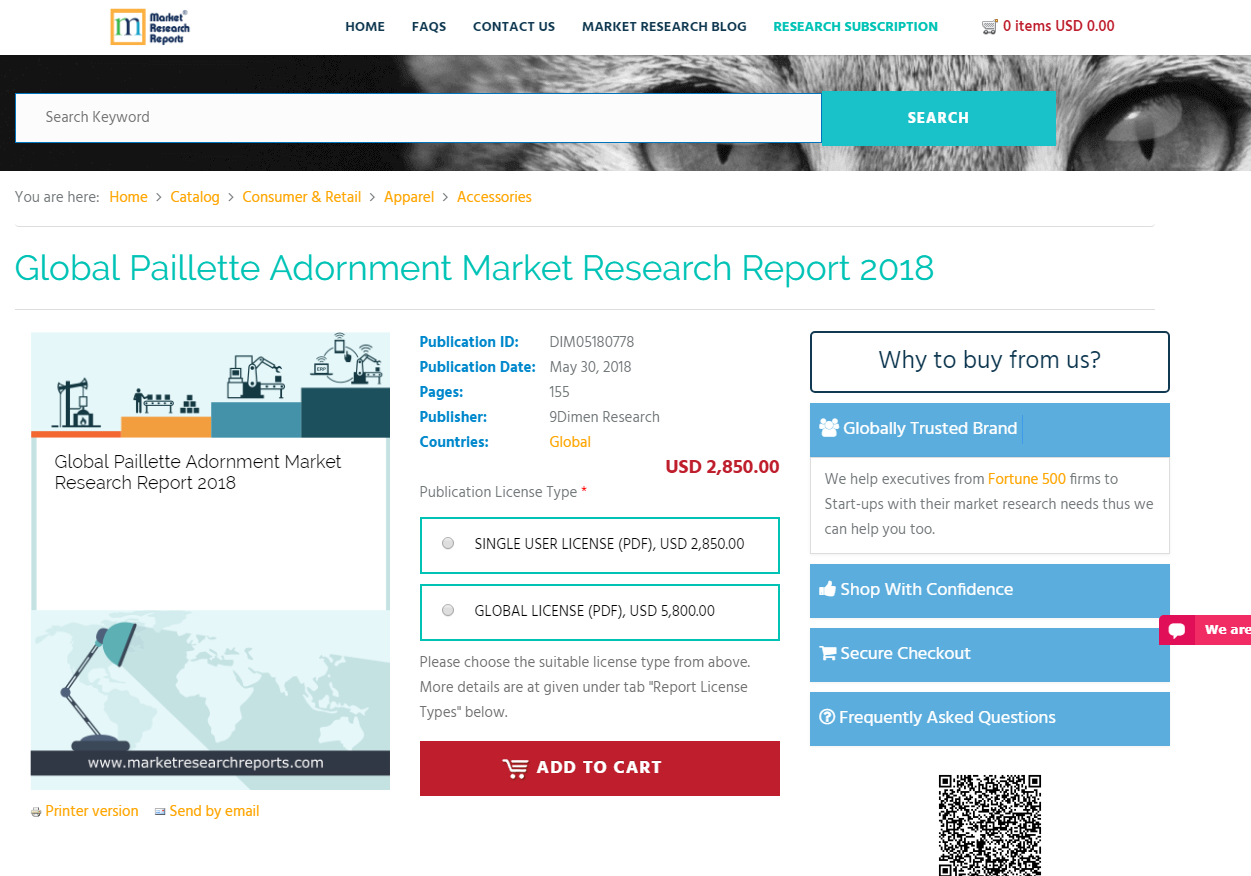Open the FAQS menu item
This screenshot has width=1251, height=876.
(x=429, y=27)
